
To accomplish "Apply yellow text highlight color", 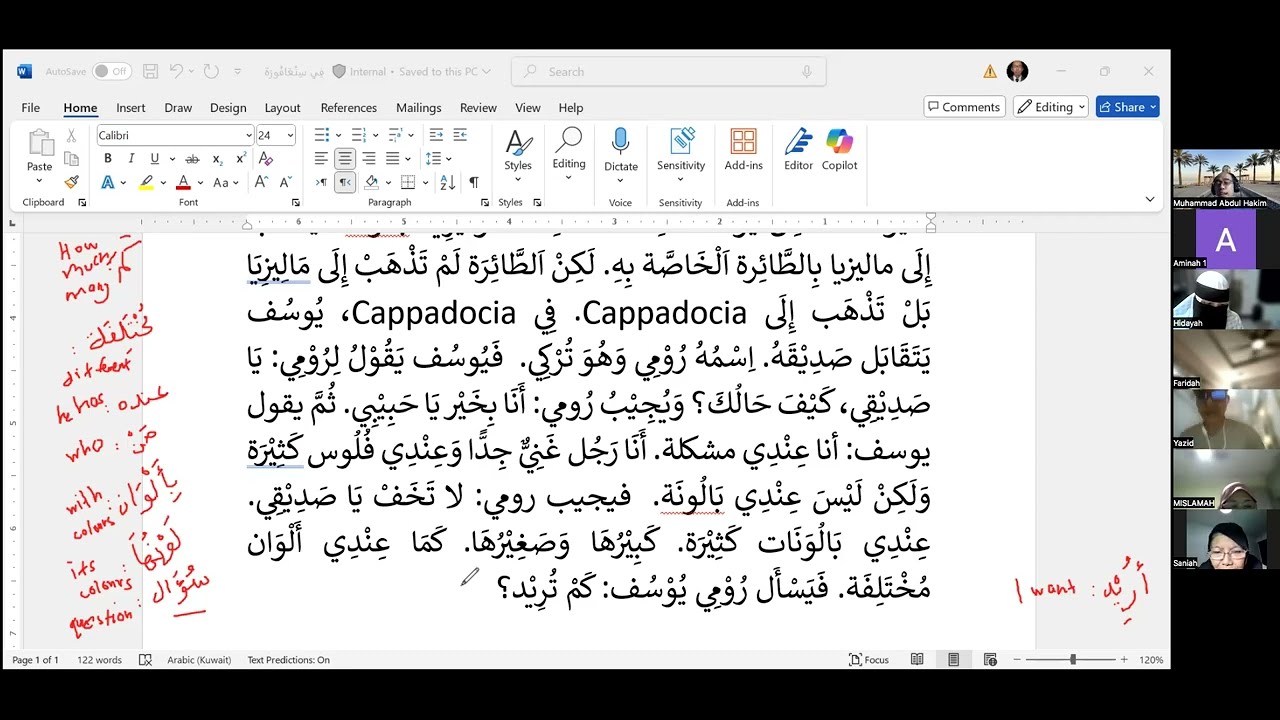I will (146, 182).
